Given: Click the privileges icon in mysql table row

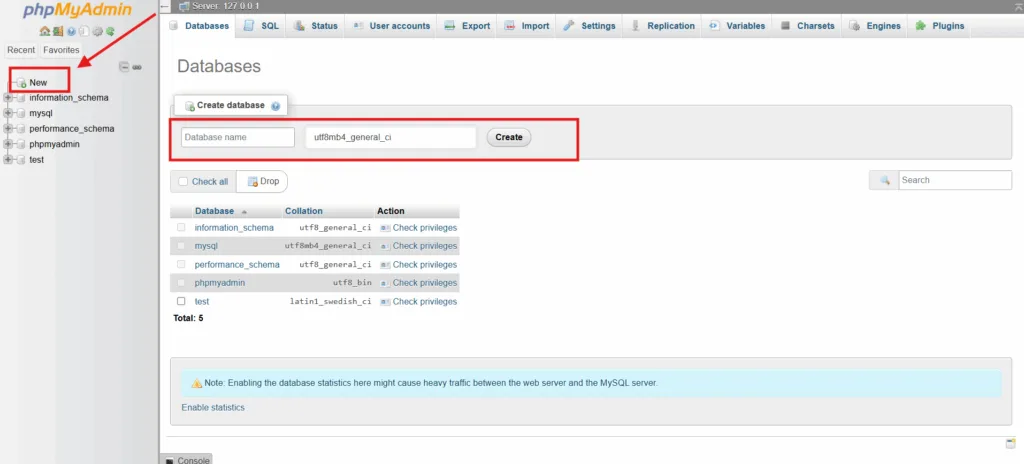Looking at the screenshot, I should click(385, 246).
